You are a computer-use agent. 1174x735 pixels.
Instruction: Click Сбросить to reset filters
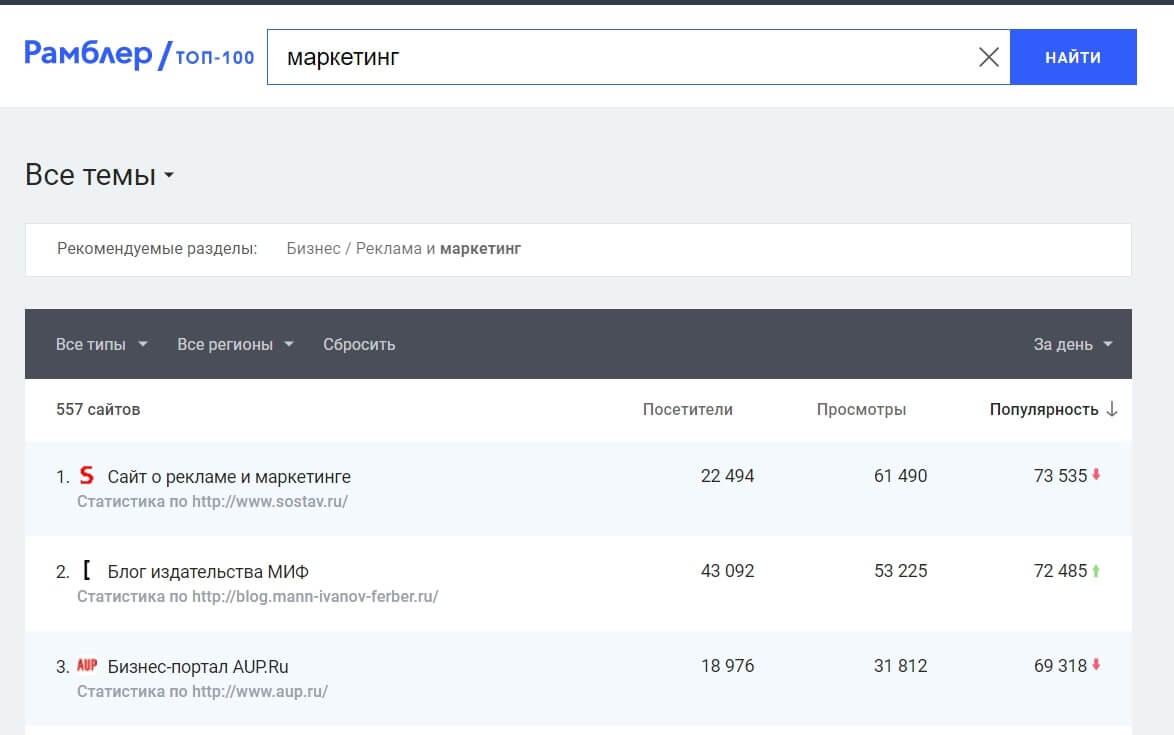coord(358,344)
